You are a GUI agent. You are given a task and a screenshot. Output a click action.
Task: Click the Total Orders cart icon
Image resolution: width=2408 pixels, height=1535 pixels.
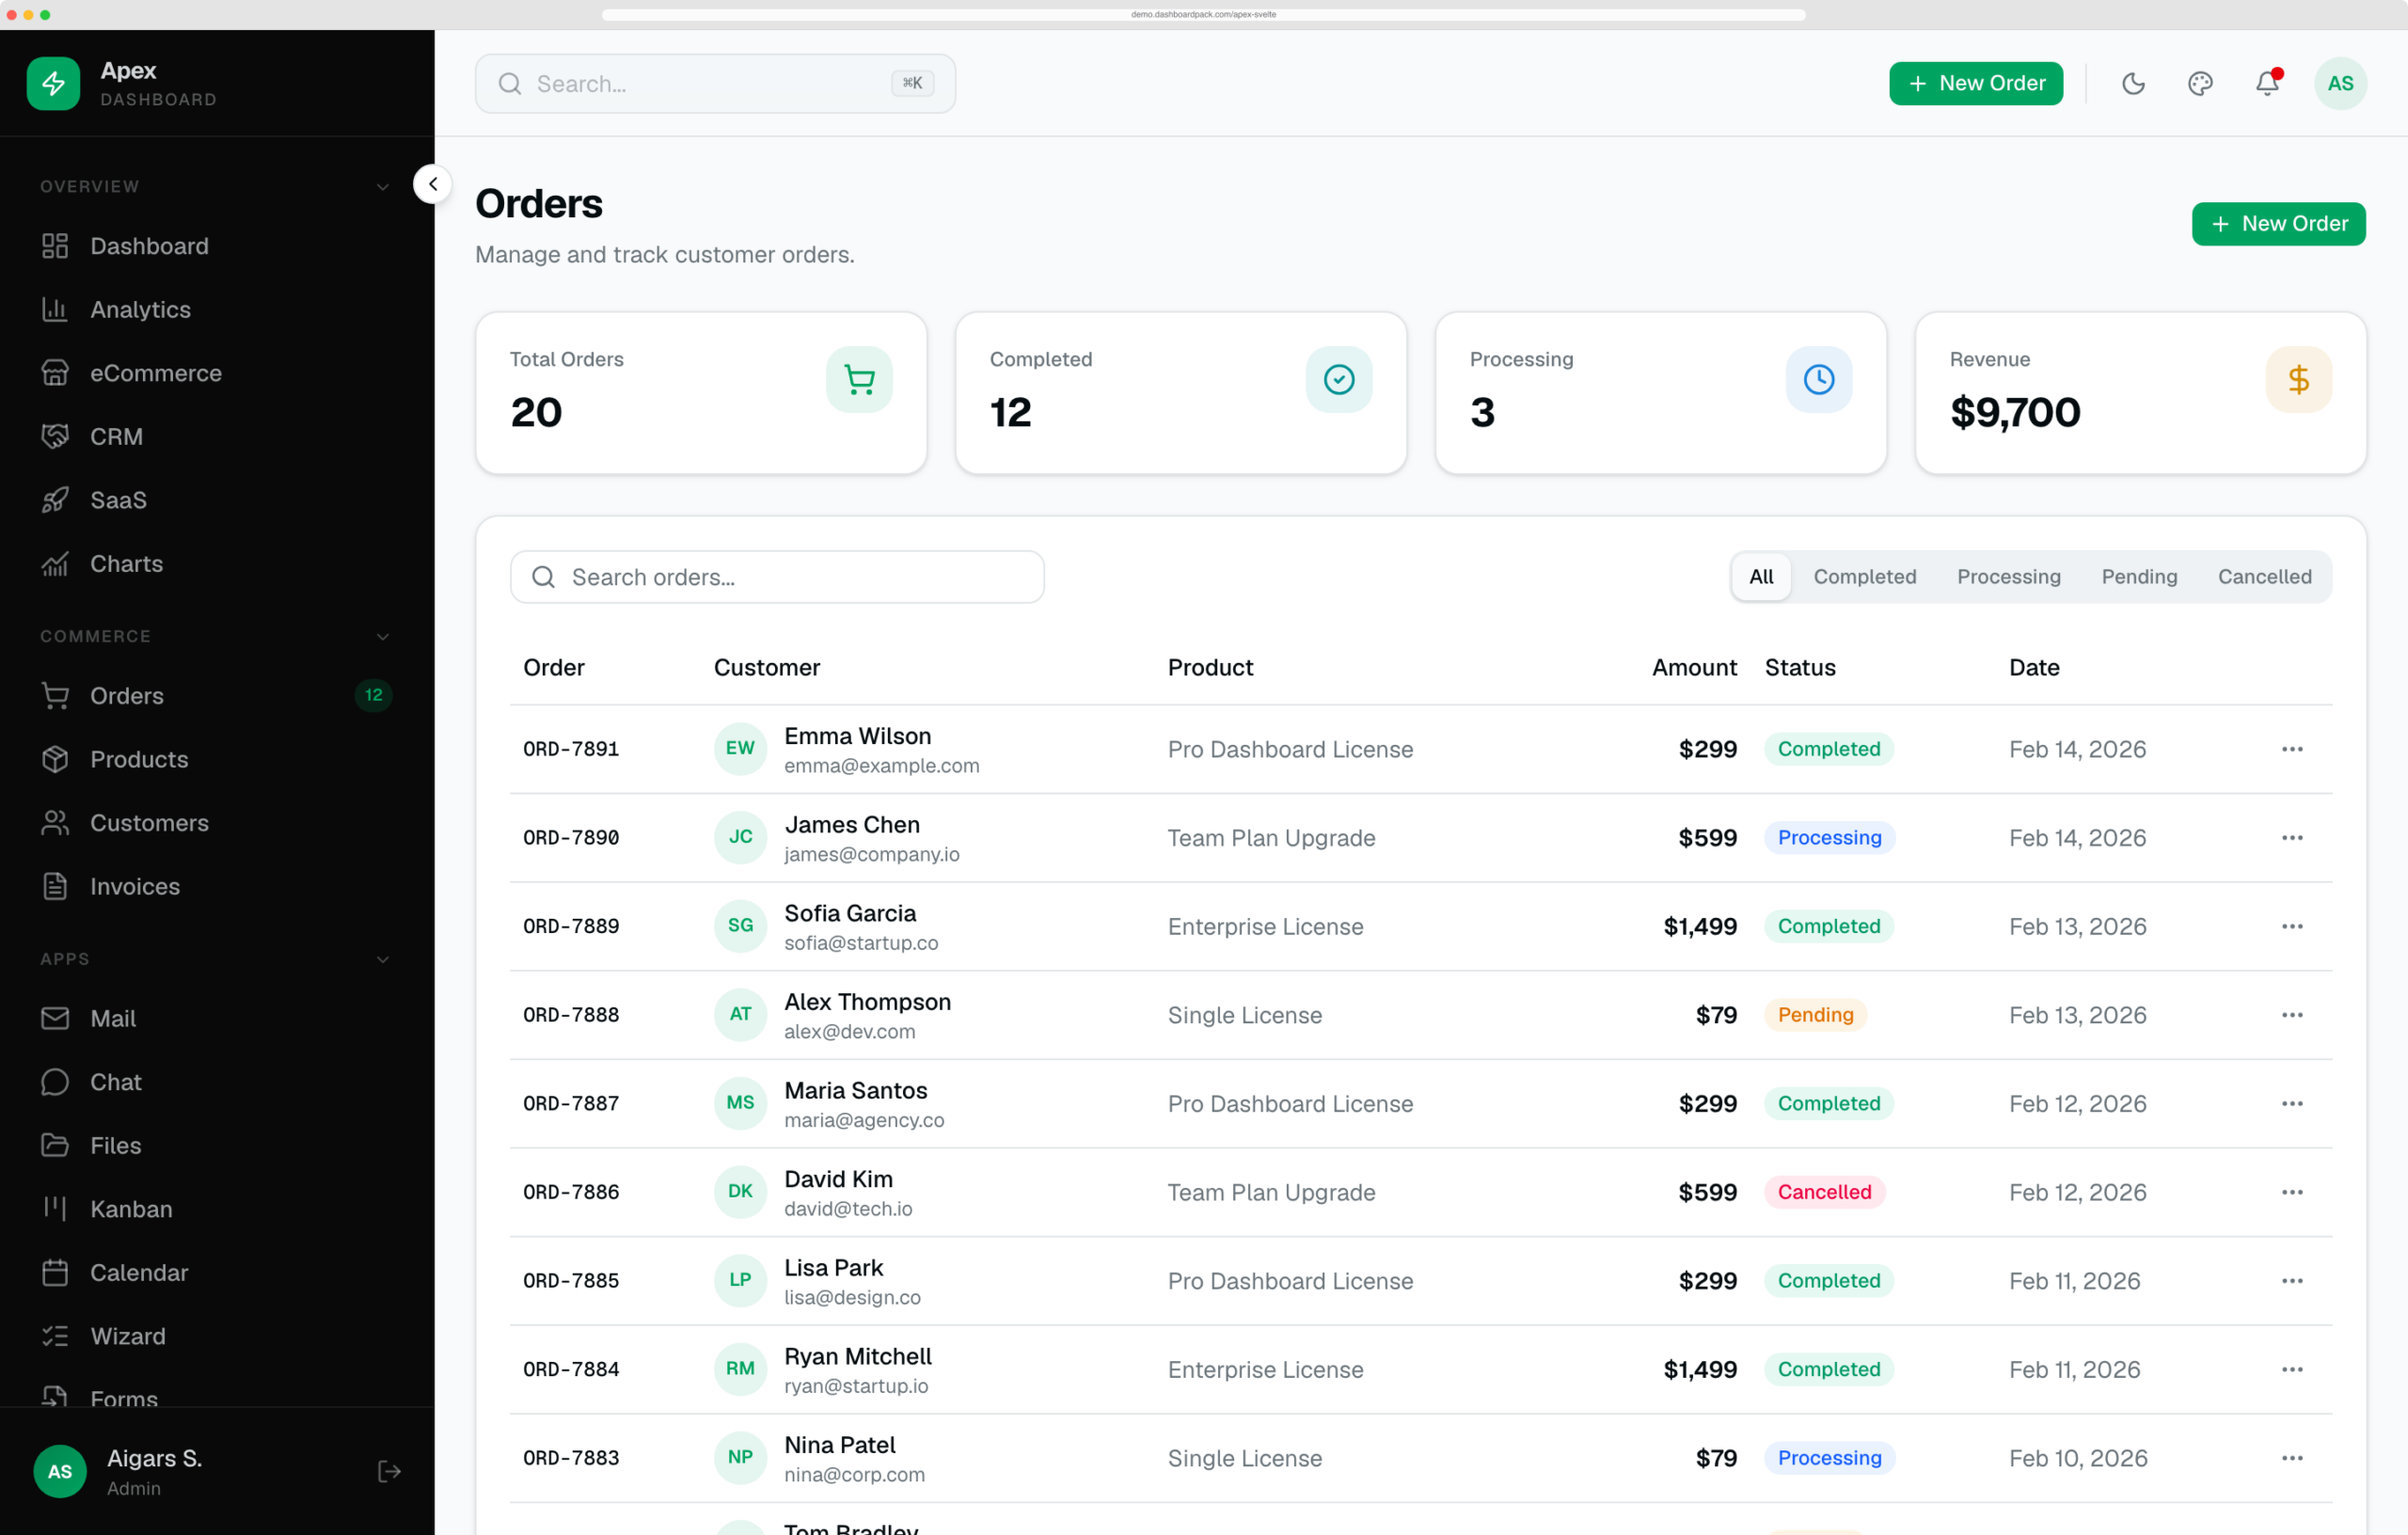859,380
